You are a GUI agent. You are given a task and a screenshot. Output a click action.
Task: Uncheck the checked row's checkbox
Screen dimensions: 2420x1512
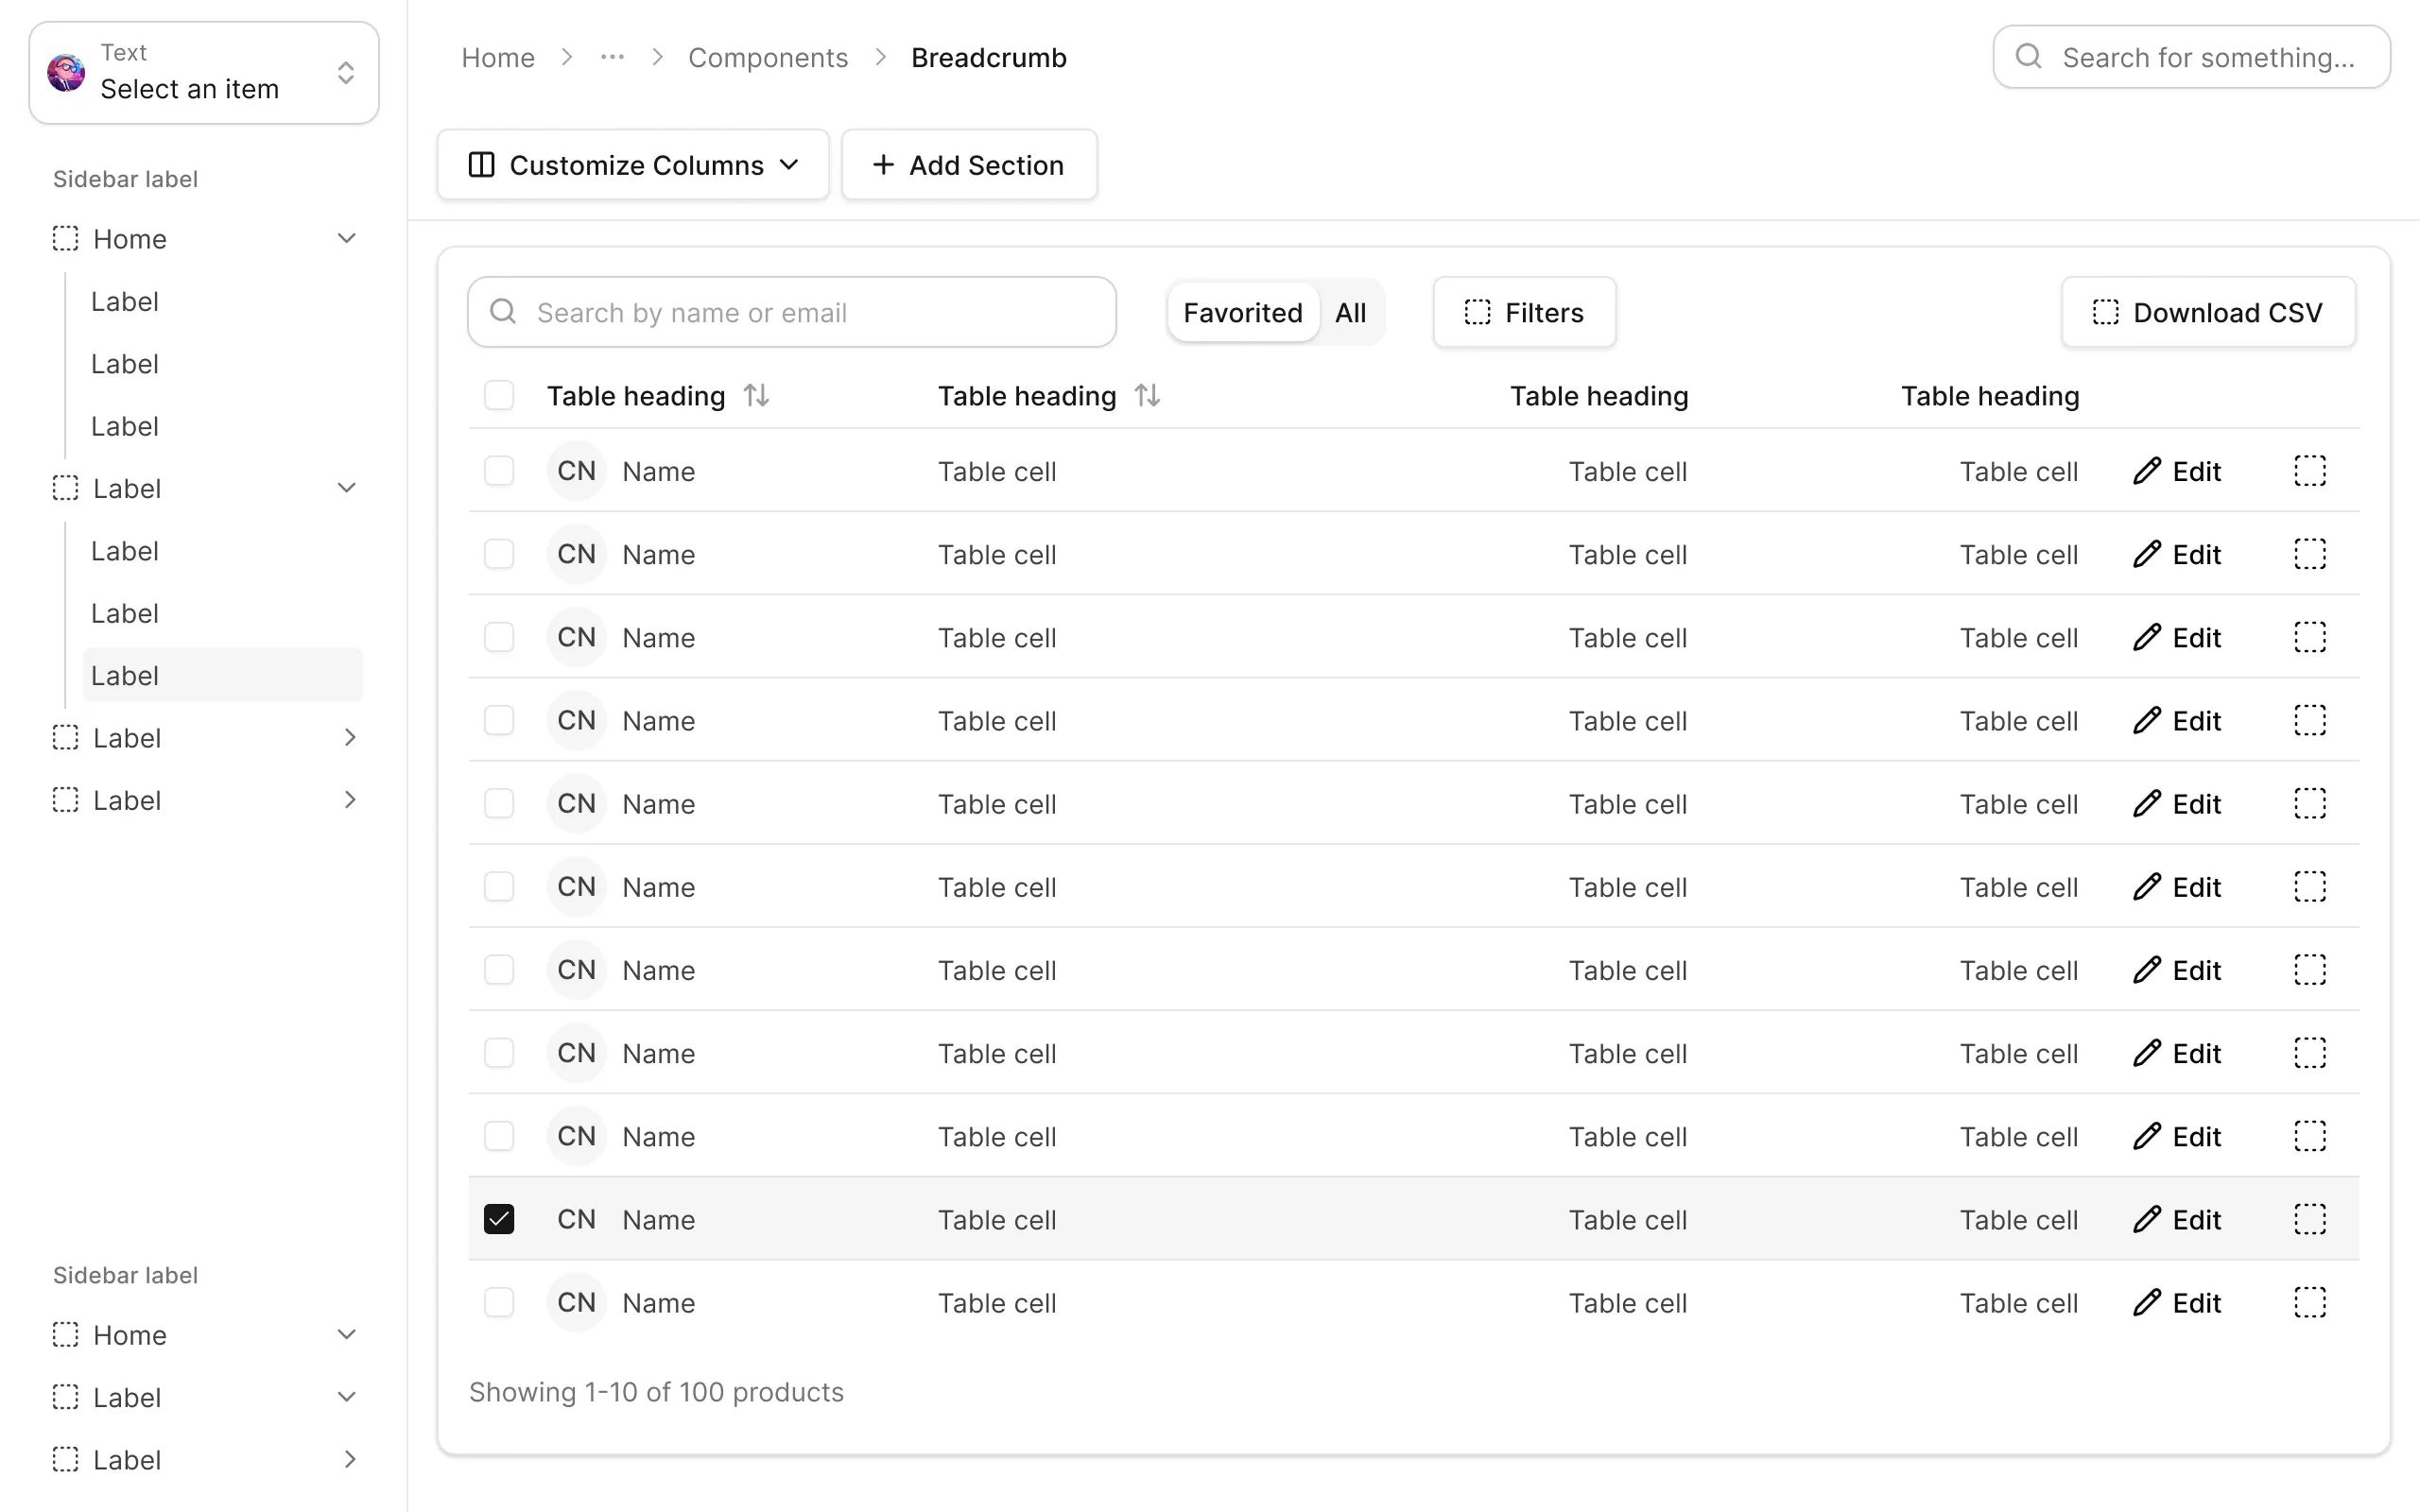(499, 1219)
